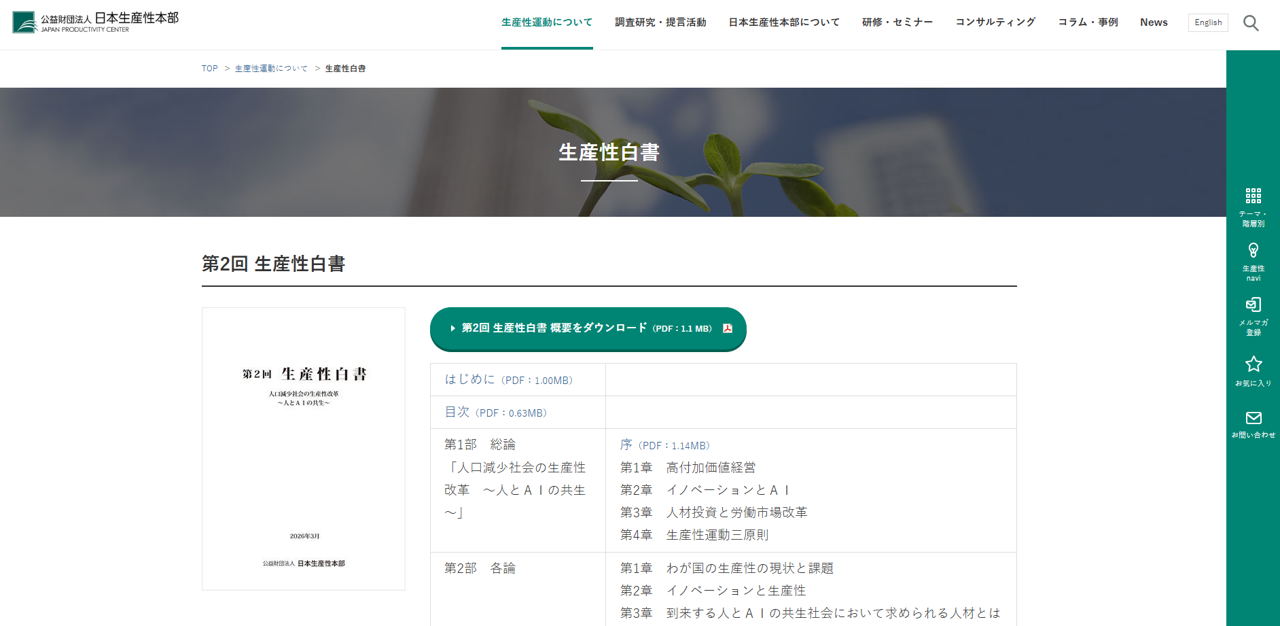Expand the コンサルティング menu
The height and width of the screenshot is (626, 1280).
[995, 22]
